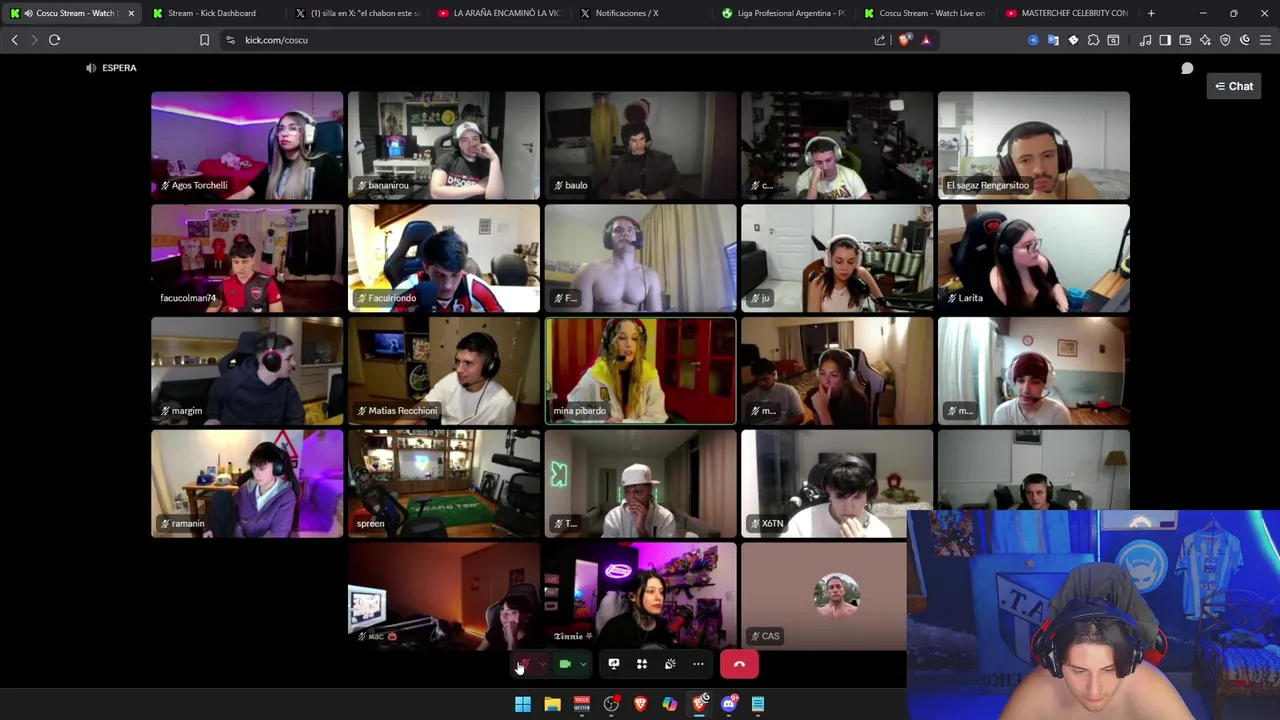
Task: Select Faculriondo video tile
Action: click(444, 258)
